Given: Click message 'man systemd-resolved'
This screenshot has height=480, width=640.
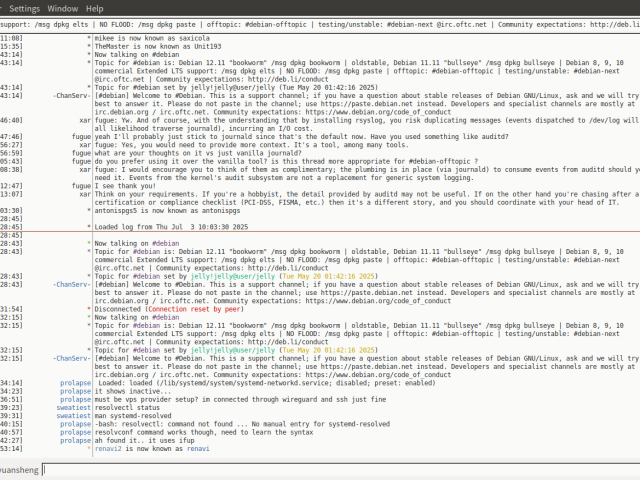Looking at the screenshot, I should (133, 416).
